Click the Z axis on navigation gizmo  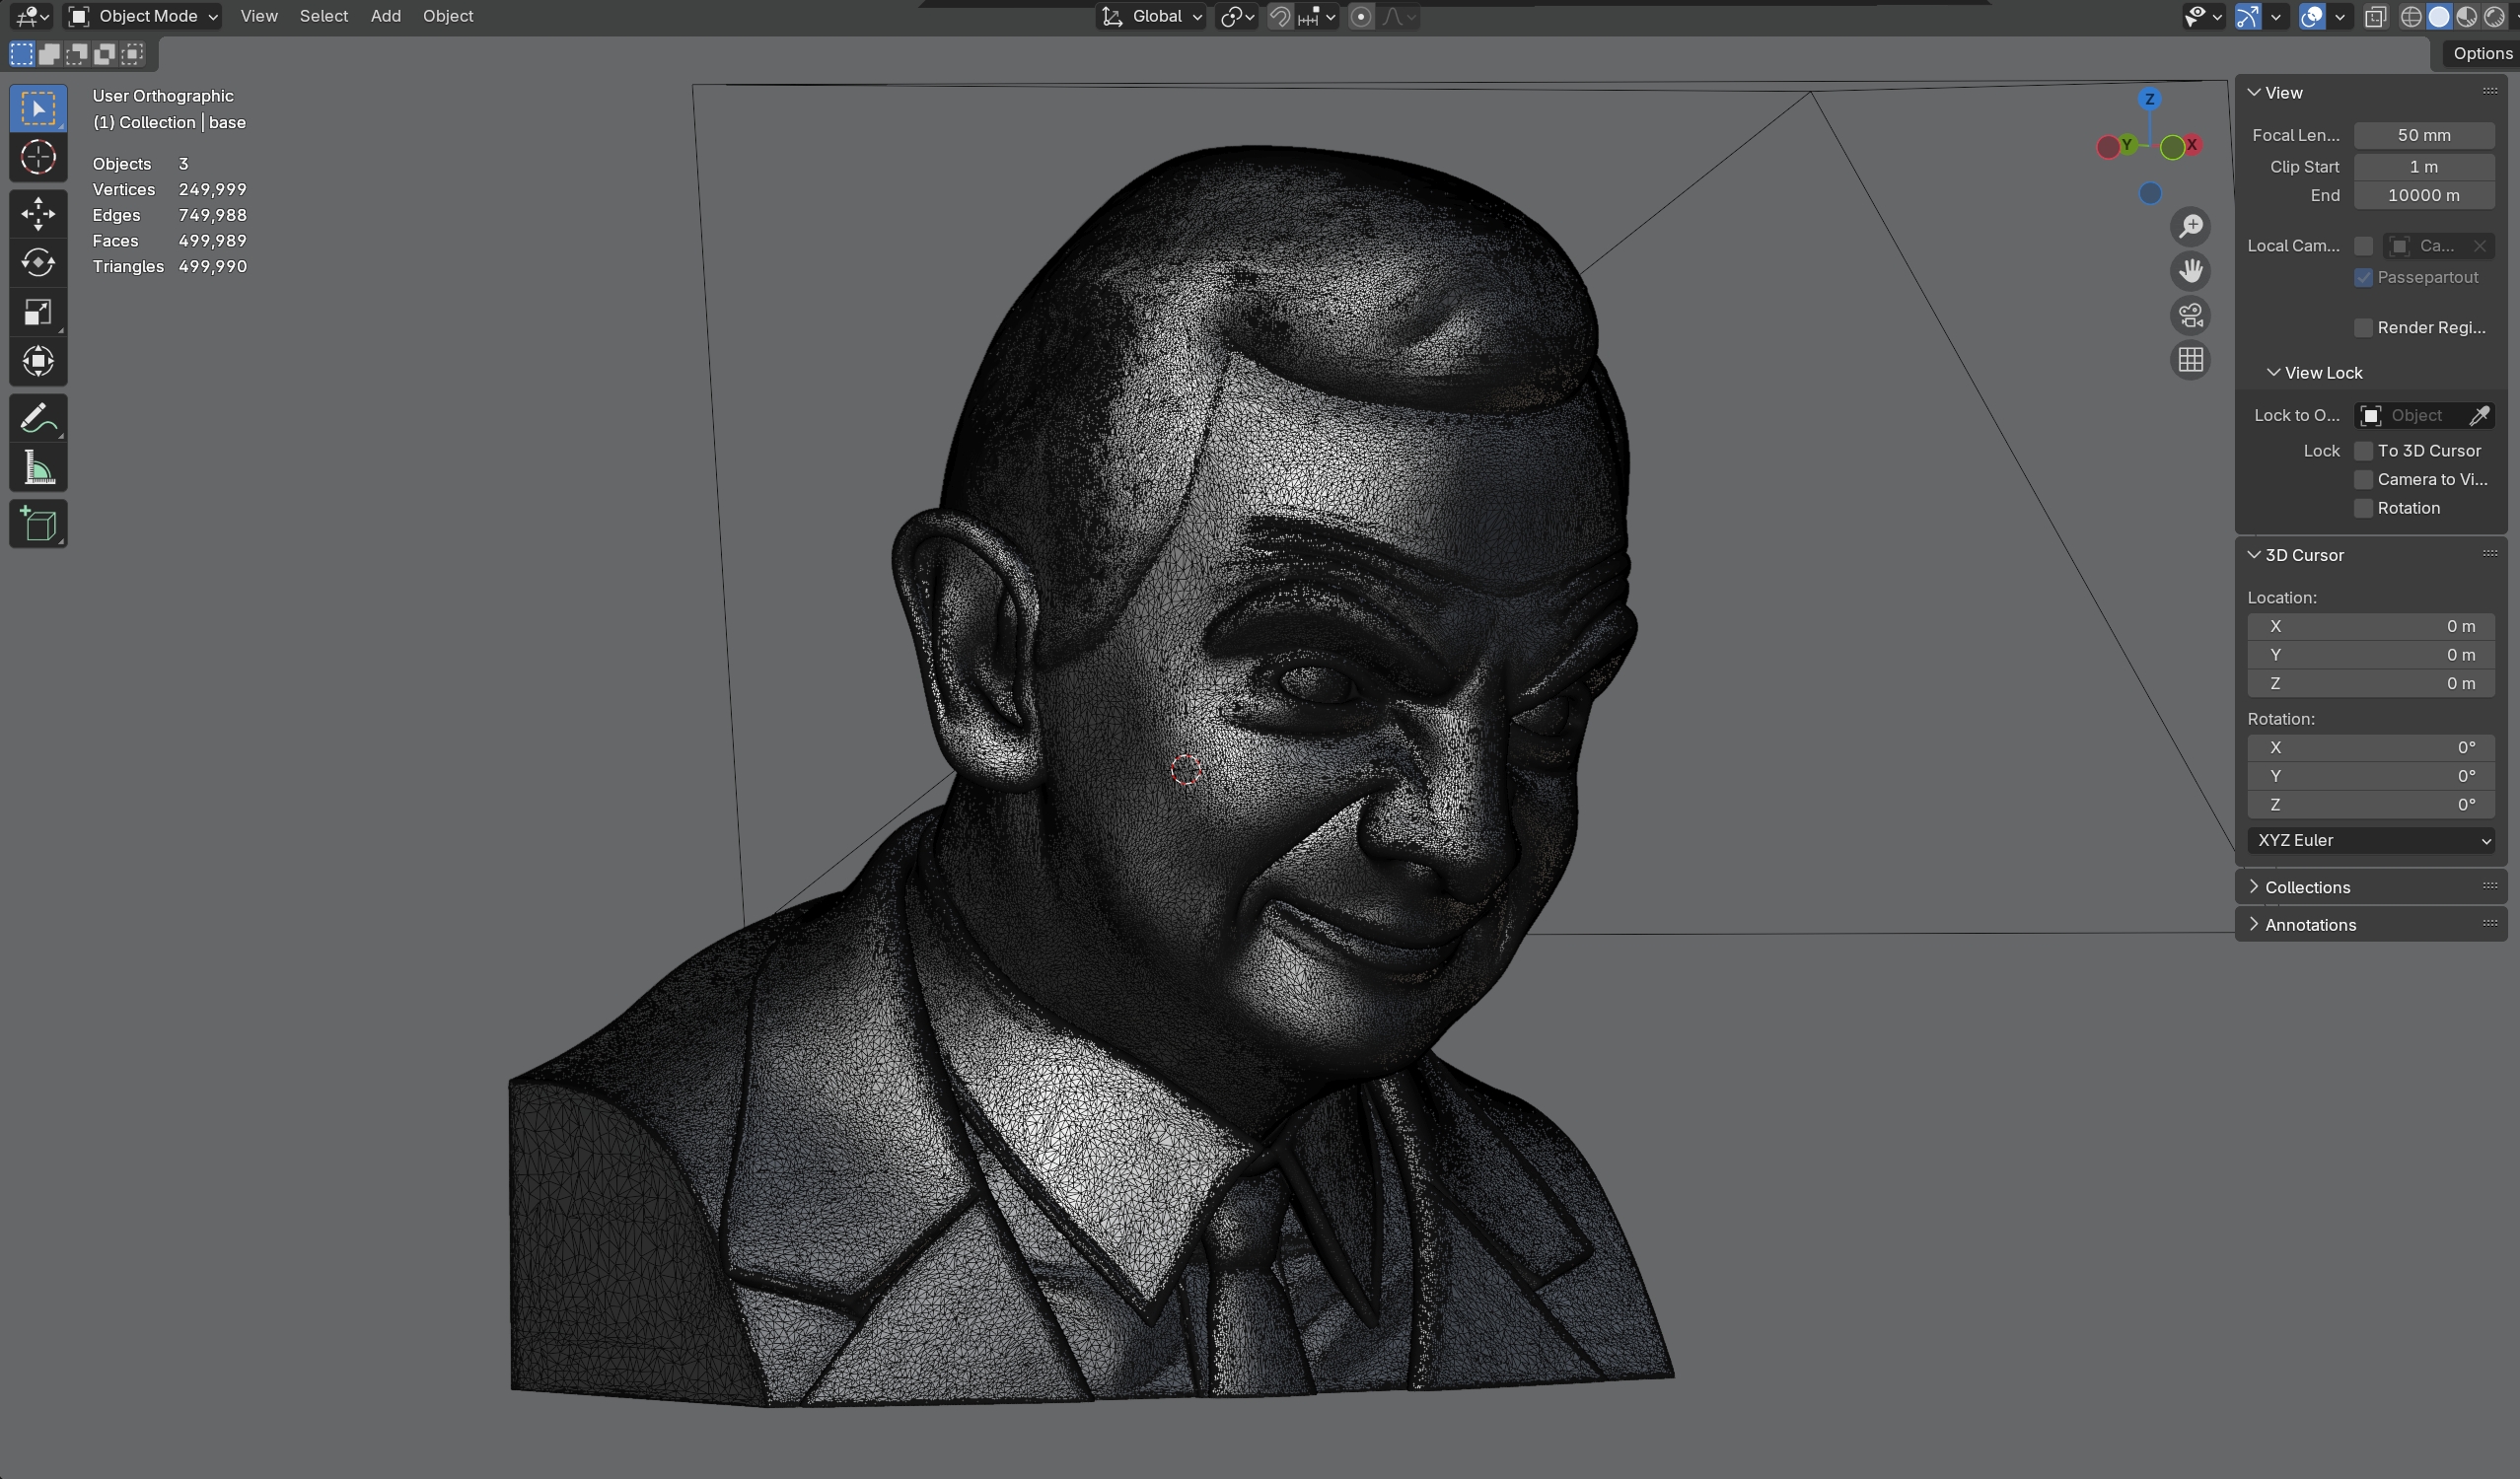(2149, 99)
